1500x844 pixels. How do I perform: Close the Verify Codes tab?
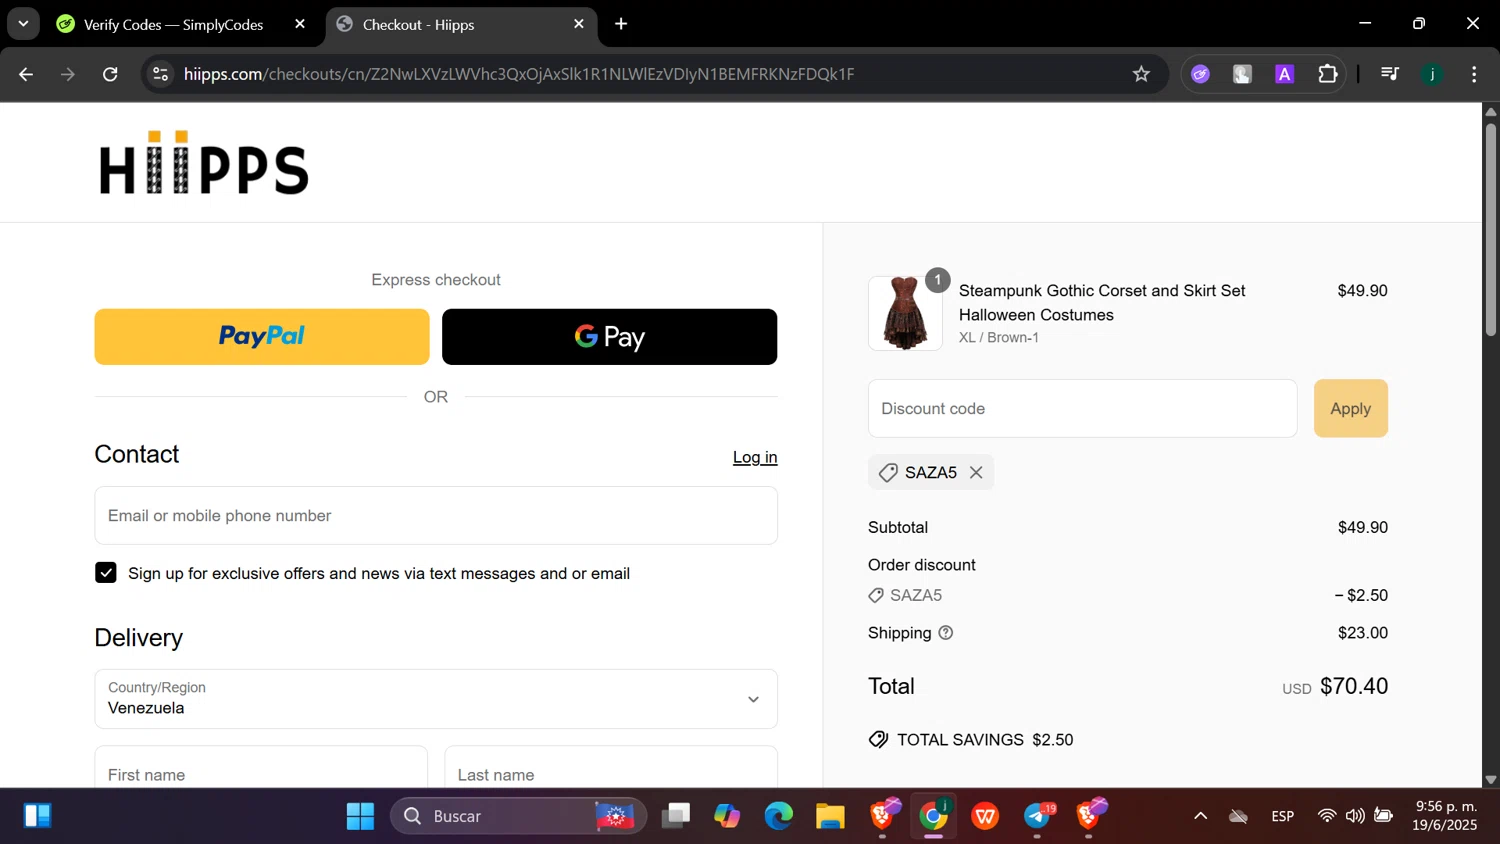tap(300, 24)
